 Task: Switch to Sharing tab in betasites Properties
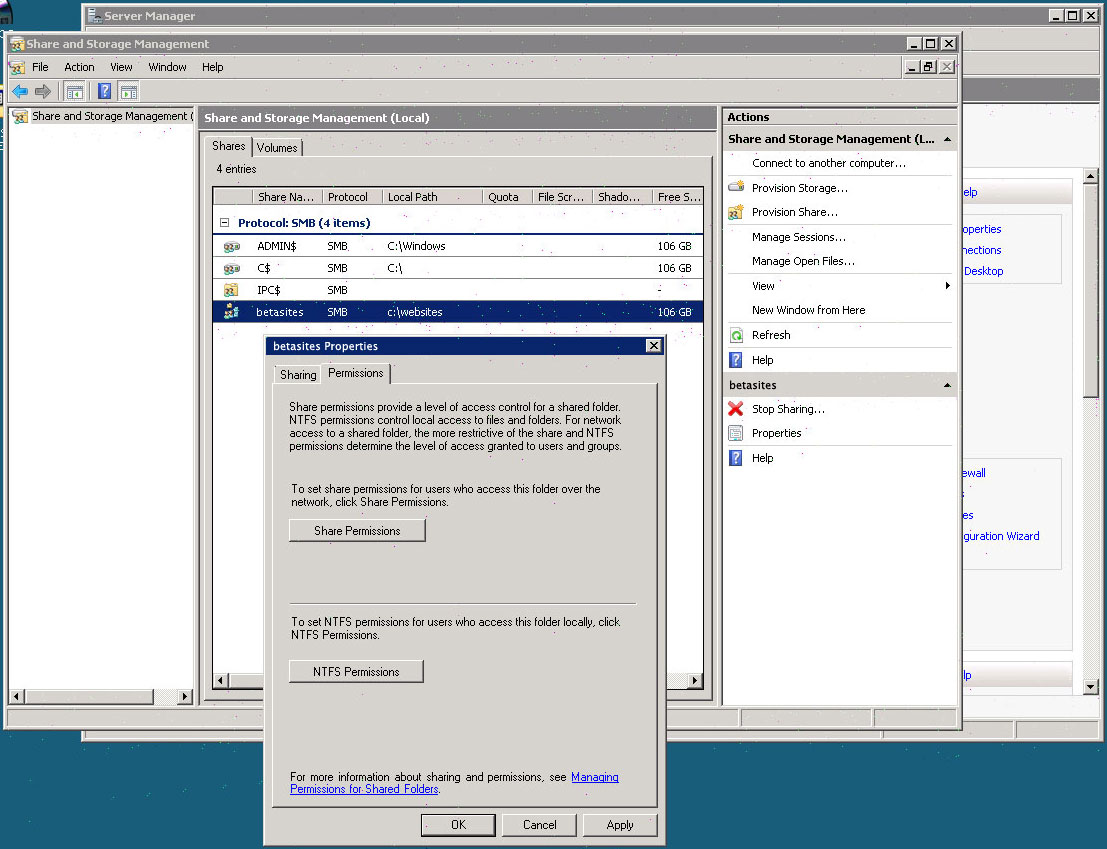[x=298, y=375]
